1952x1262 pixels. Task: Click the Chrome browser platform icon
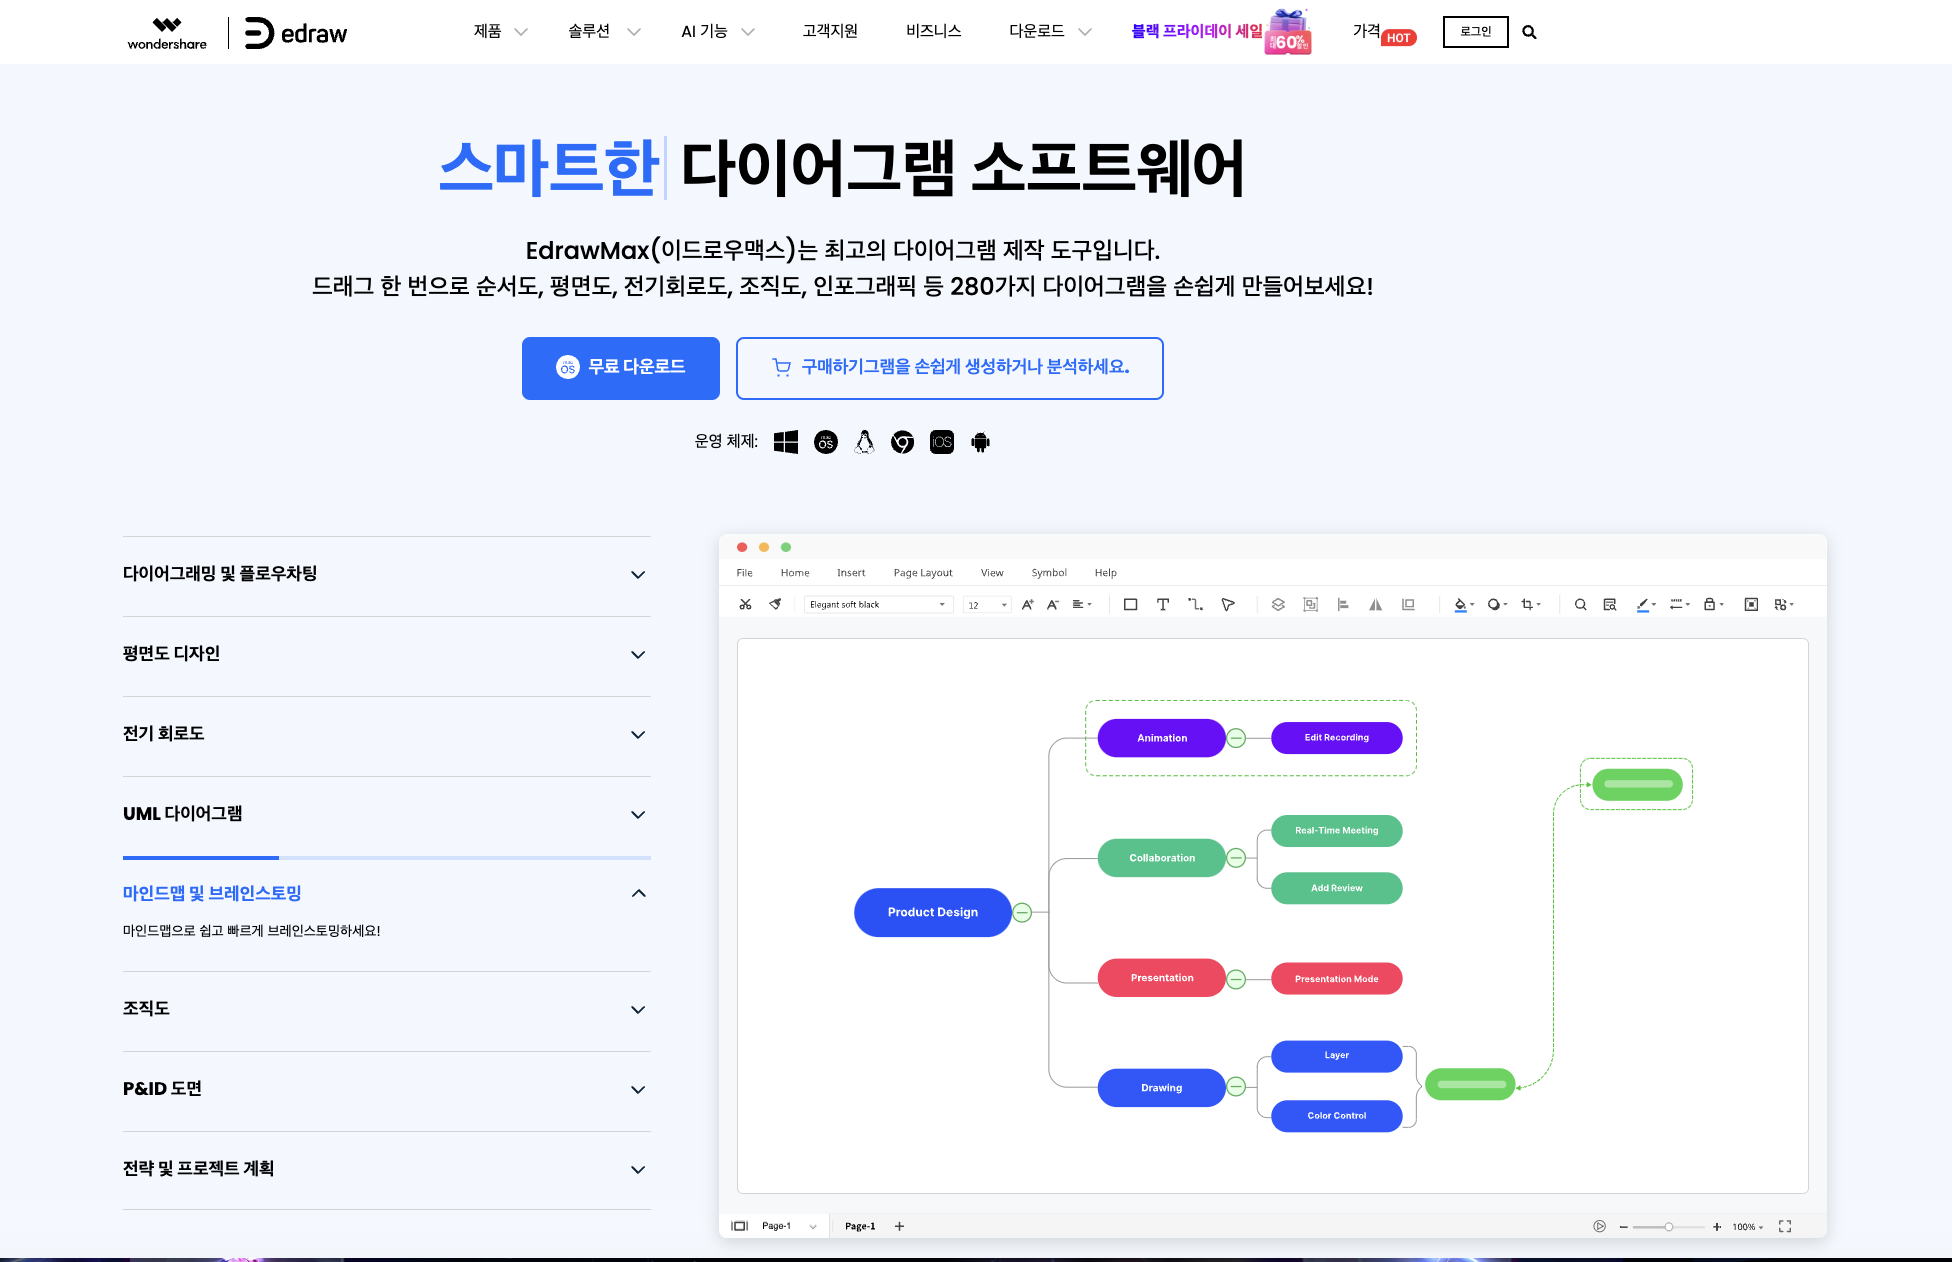click(903, 442)
